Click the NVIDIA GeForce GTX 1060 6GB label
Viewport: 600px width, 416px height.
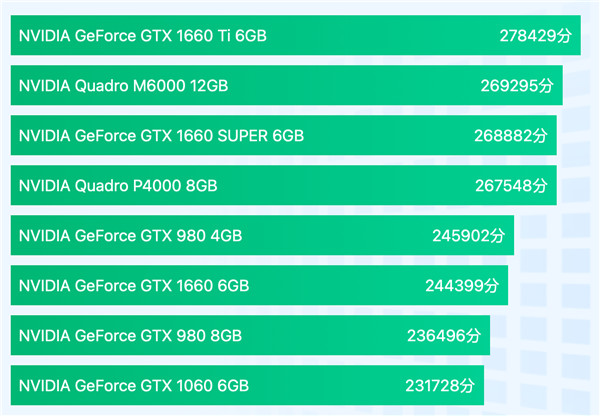click(133, 385)
